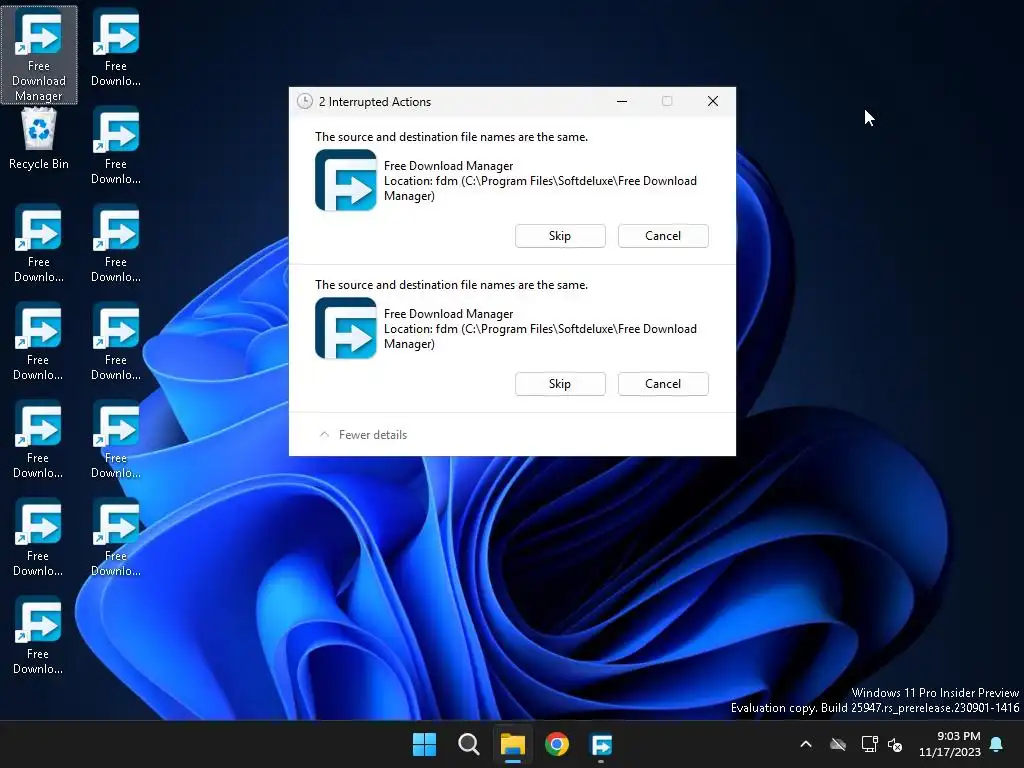Click Cancel in the first interrupted action
This screenshot has height=768, width=1024.
tap(663, 236)
